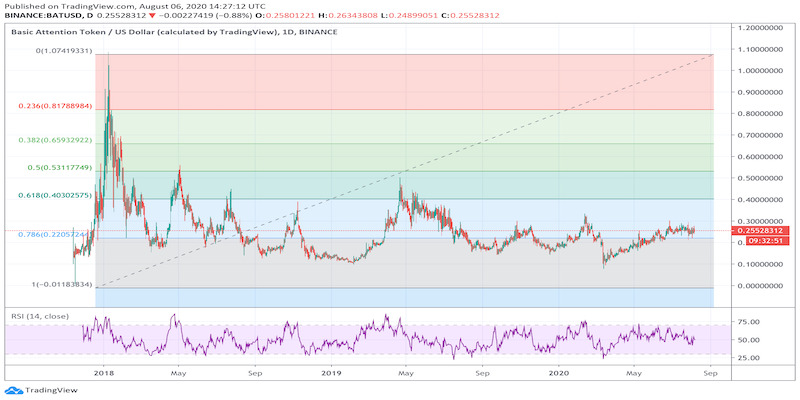Click the low value L:0.24899051
Viewport: 800px width, 400px height.
click(x=410, y=16)
